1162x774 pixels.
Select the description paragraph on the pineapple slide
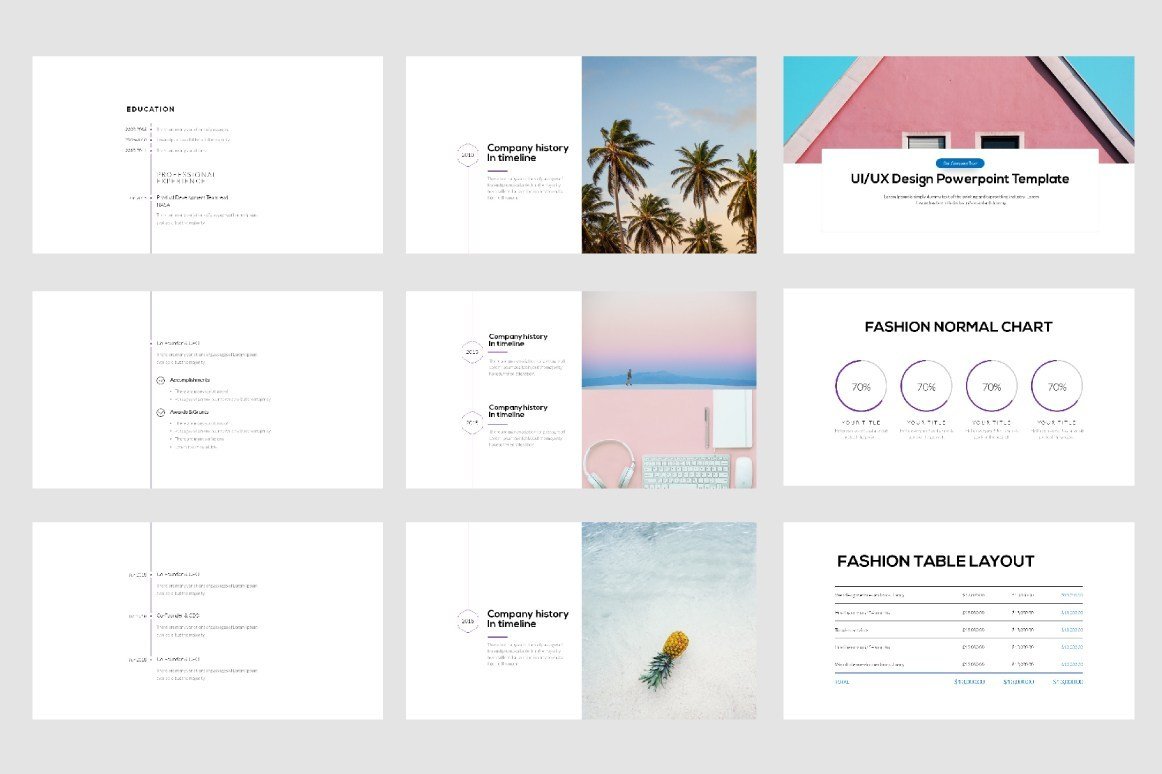[x=525, y=655]
